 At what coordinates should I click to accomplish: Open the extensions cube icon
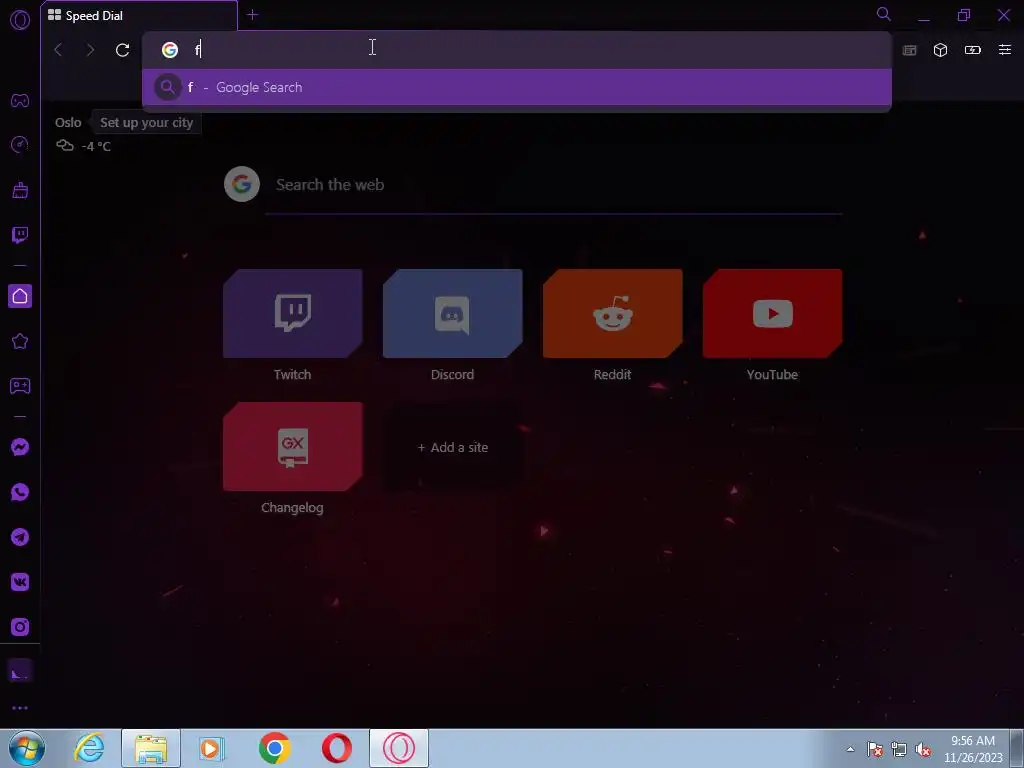pos(940,50)
